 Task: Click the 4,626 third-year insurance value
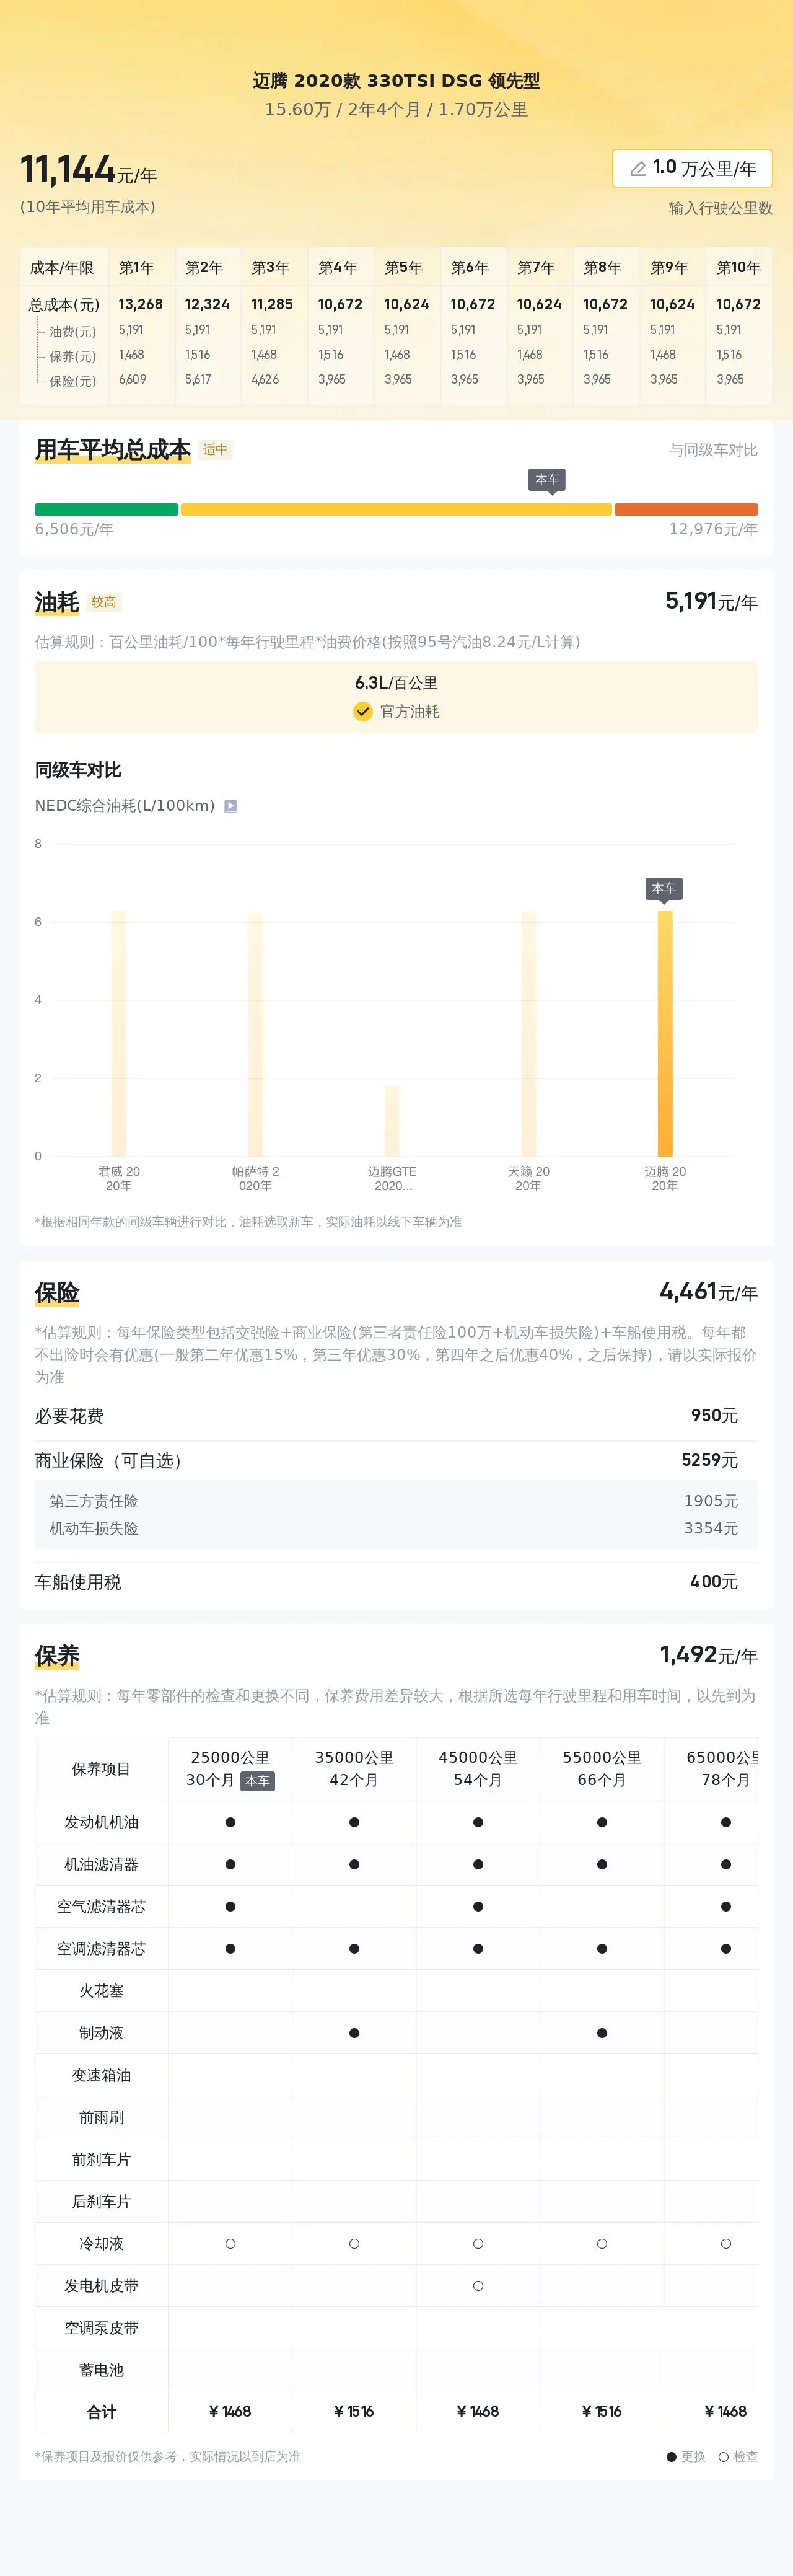click(265, 380)
